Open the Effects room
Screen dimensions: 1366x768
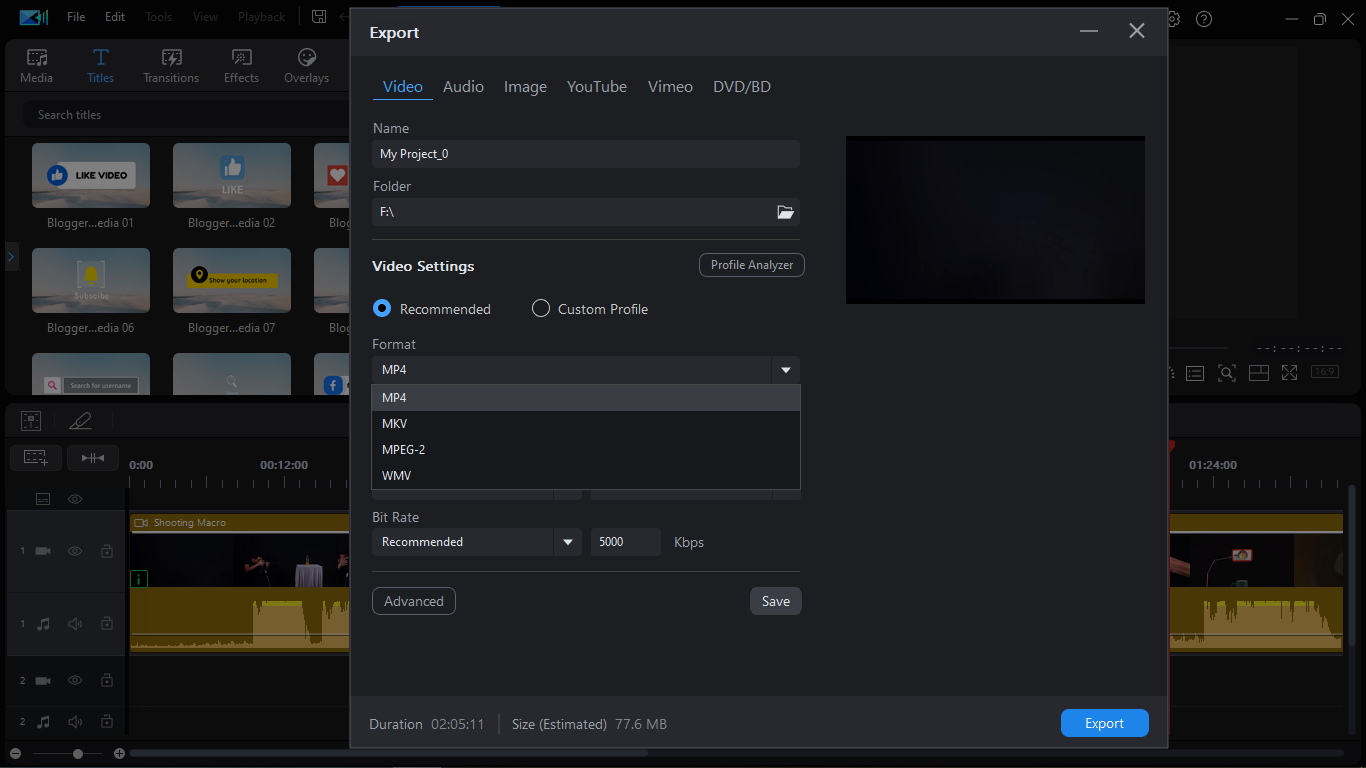pyautogui.click(x=241, y=66)
